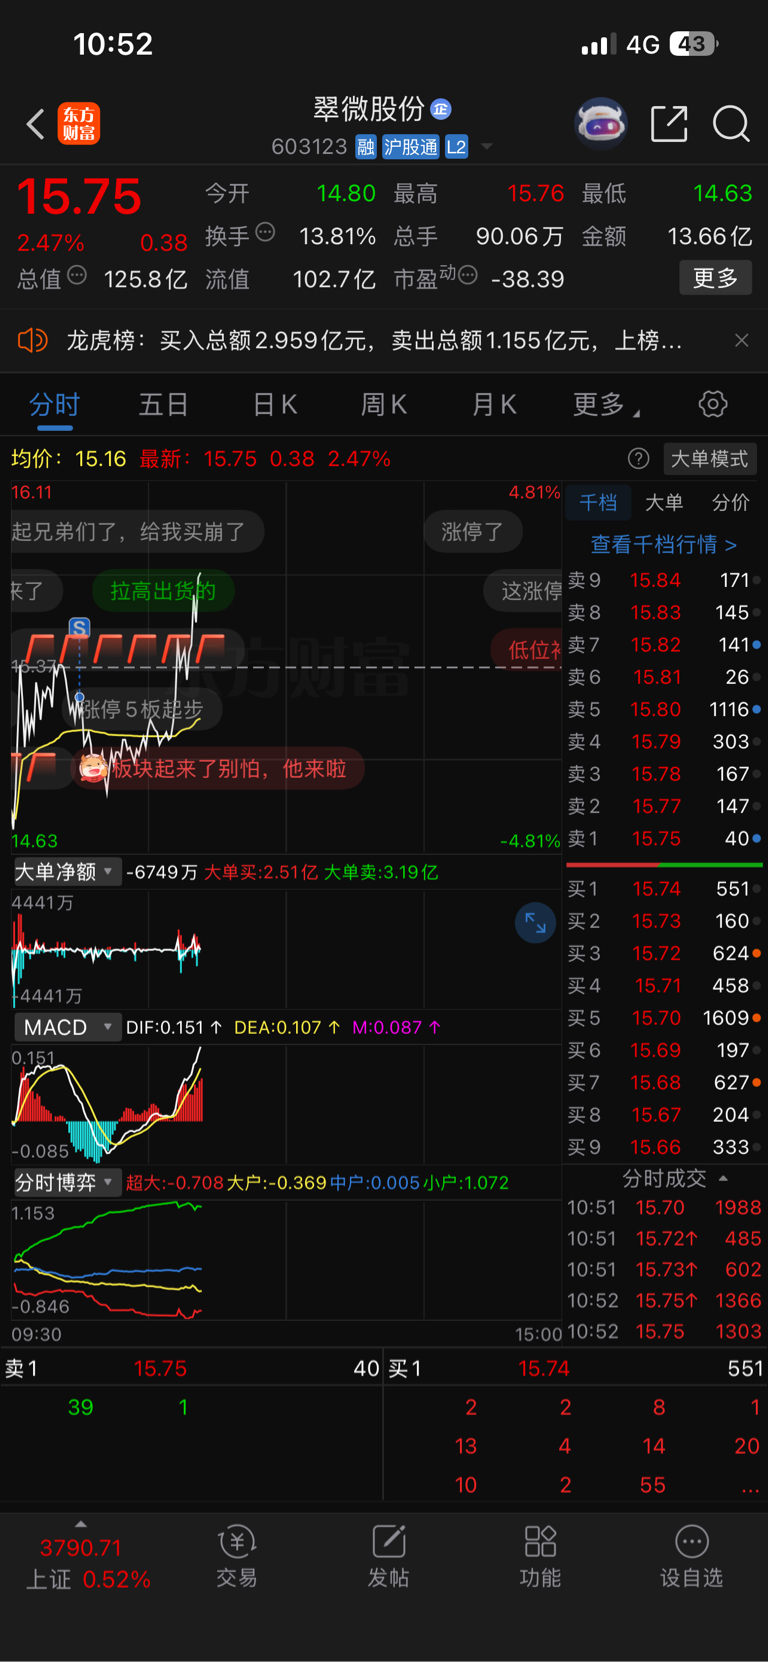This screenshot has width=768, height=1662.
Task: Select 买1 order row 15.74
Action: pos(664,889)
